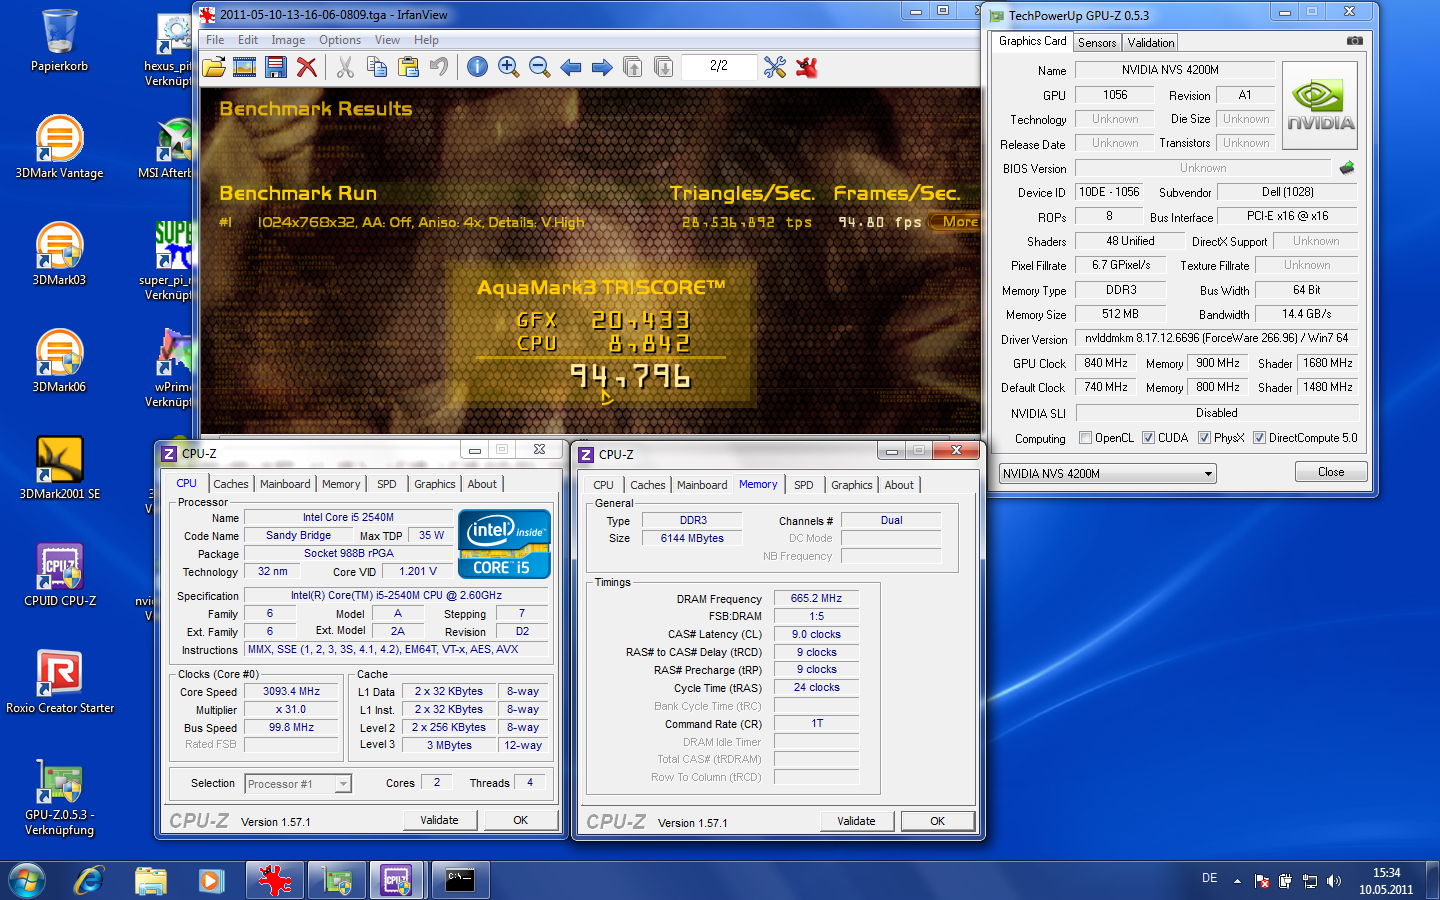Open 3DMark03 desktop shortcut
The height and width of the screenshot is (900, 1440).
coord(59,253)
